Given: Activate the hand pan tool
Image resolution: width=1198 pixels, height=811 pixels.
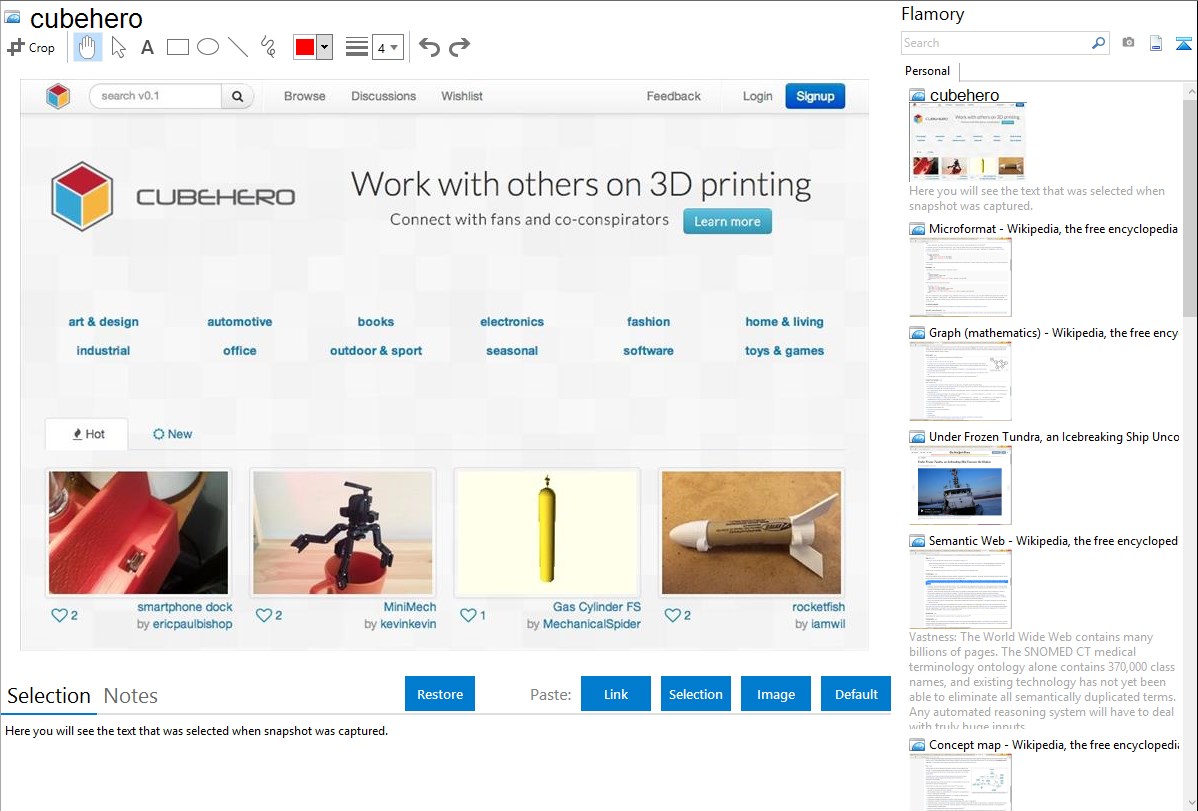Looking at the screenshot, I should click(x=88, y=47).
